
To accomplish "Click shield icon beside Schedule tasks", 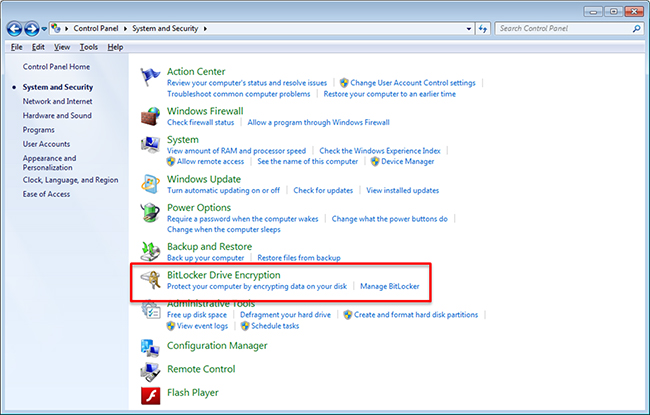I will [x=245, y=326].
